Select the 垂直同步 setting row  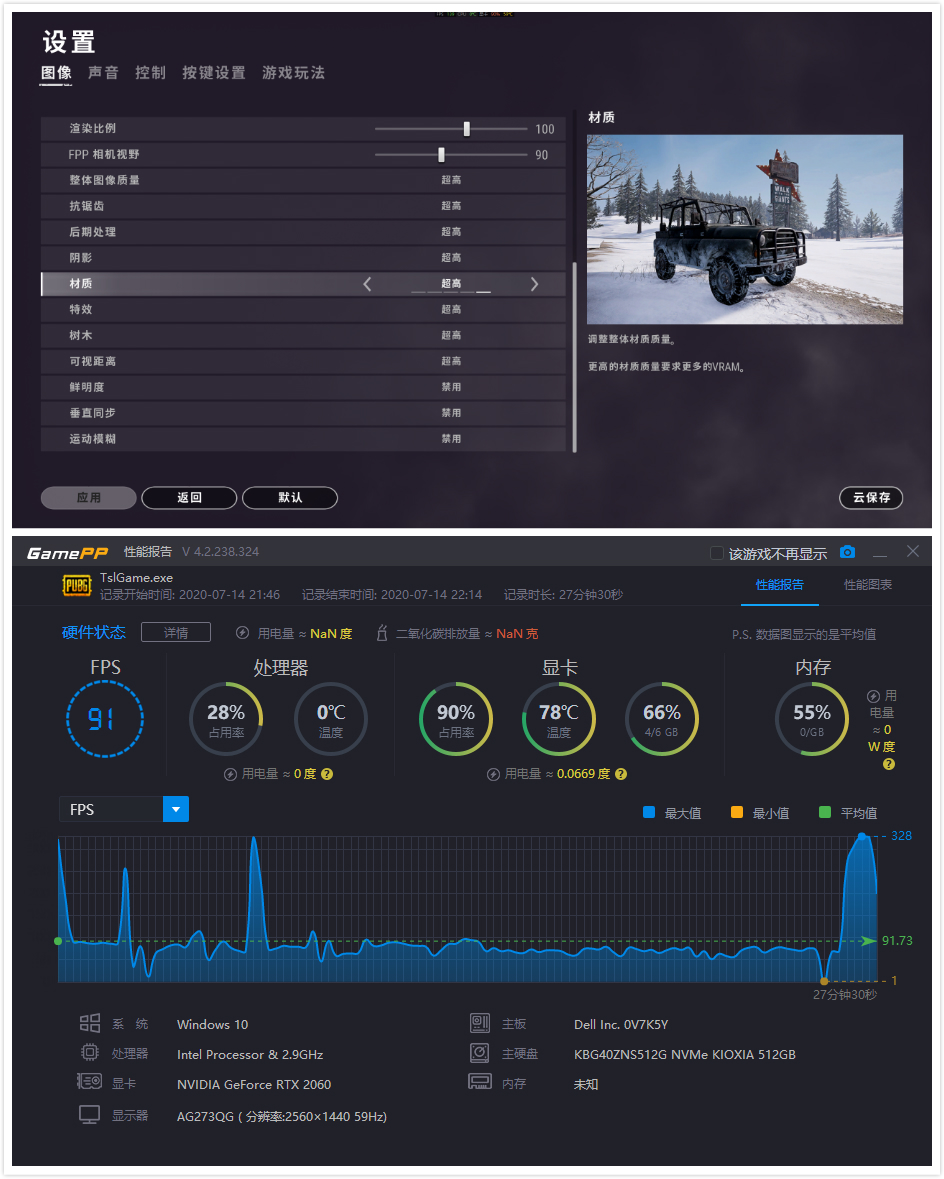[303, 413]
